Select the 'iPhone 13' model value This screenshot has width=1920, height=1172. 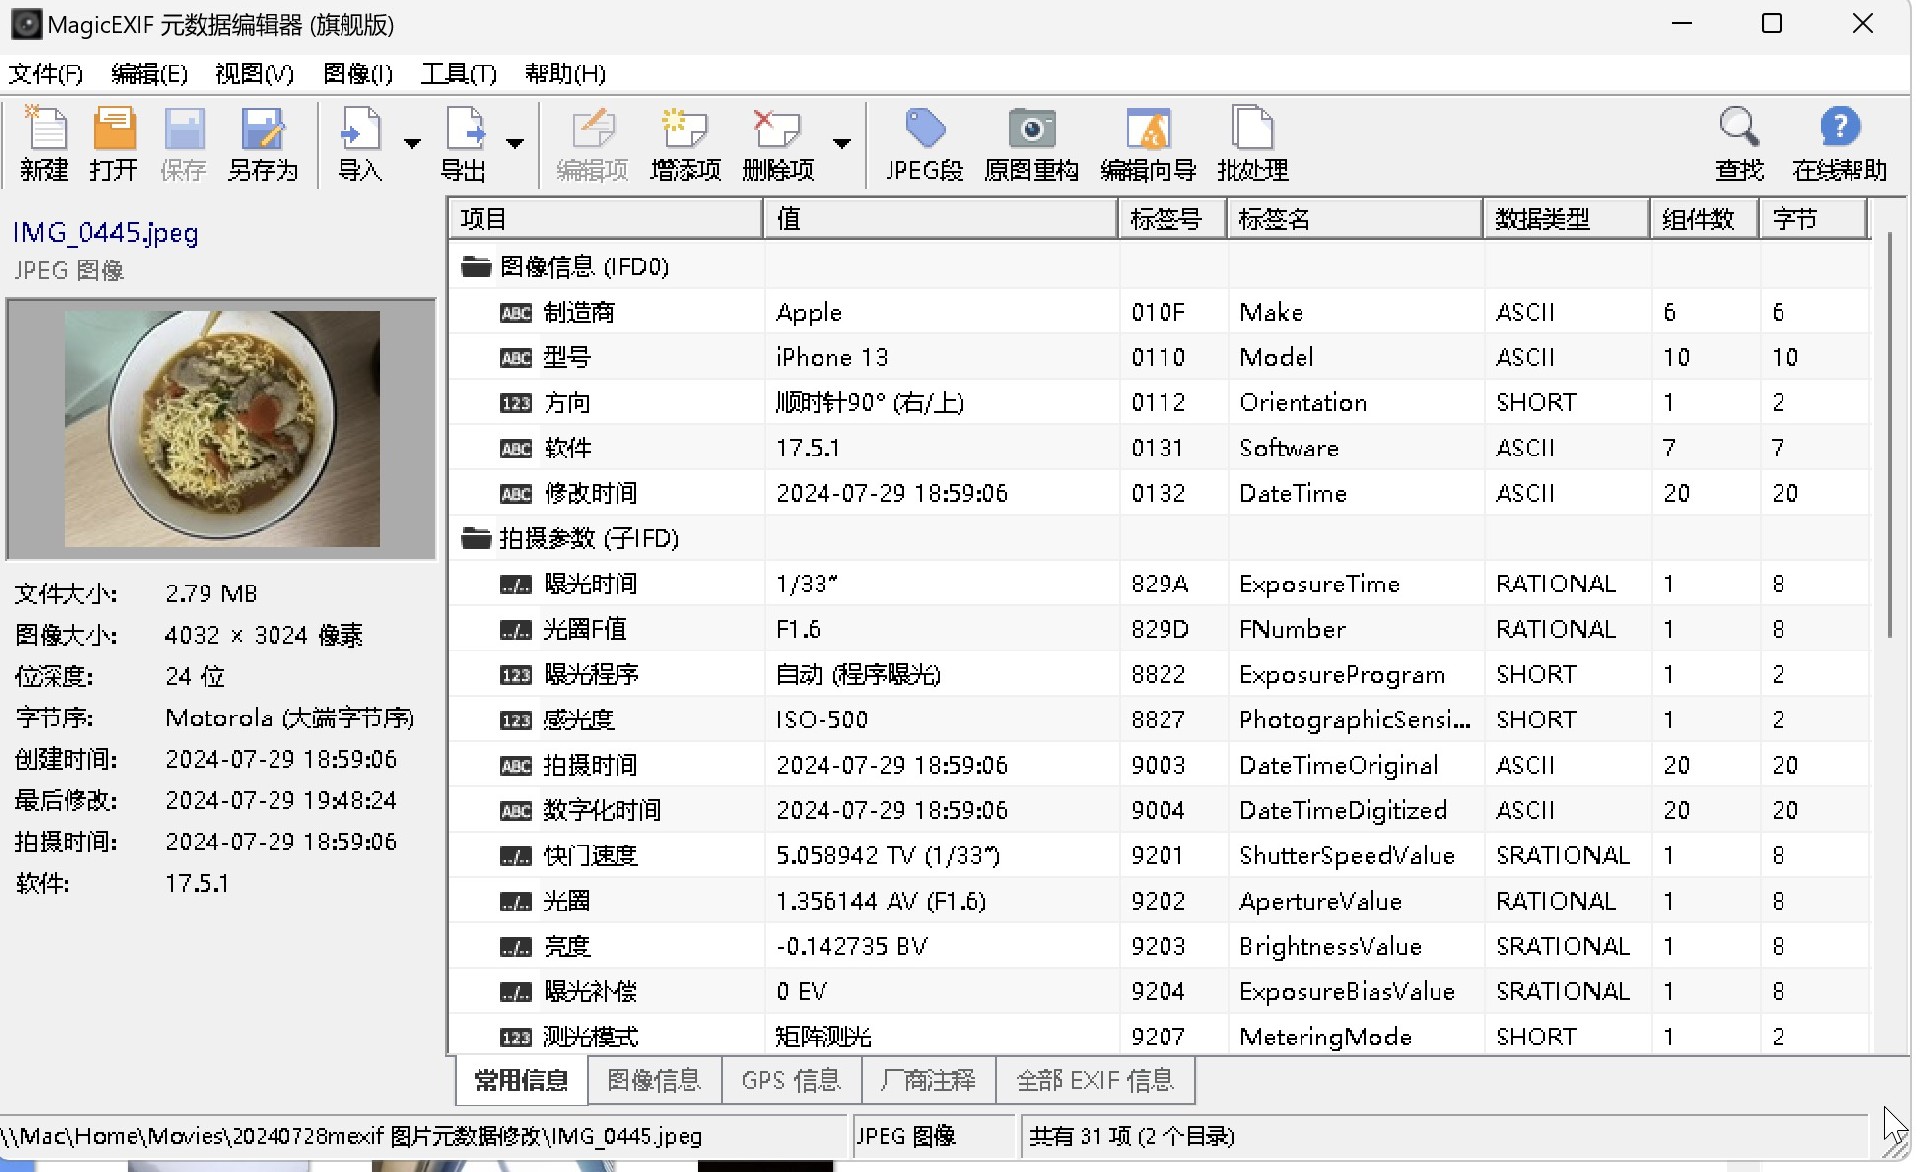[x=832, y=358]
